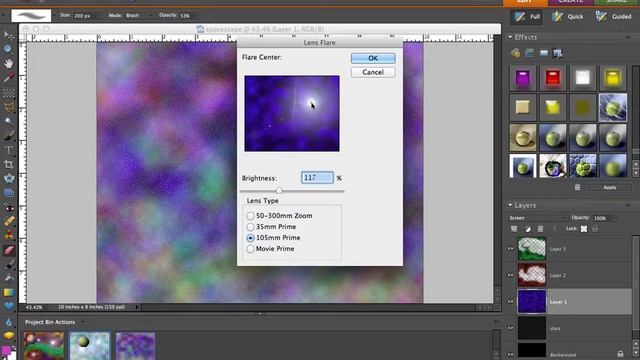
Task: Click the Brightness slider handle
Action: click(279, 191)
